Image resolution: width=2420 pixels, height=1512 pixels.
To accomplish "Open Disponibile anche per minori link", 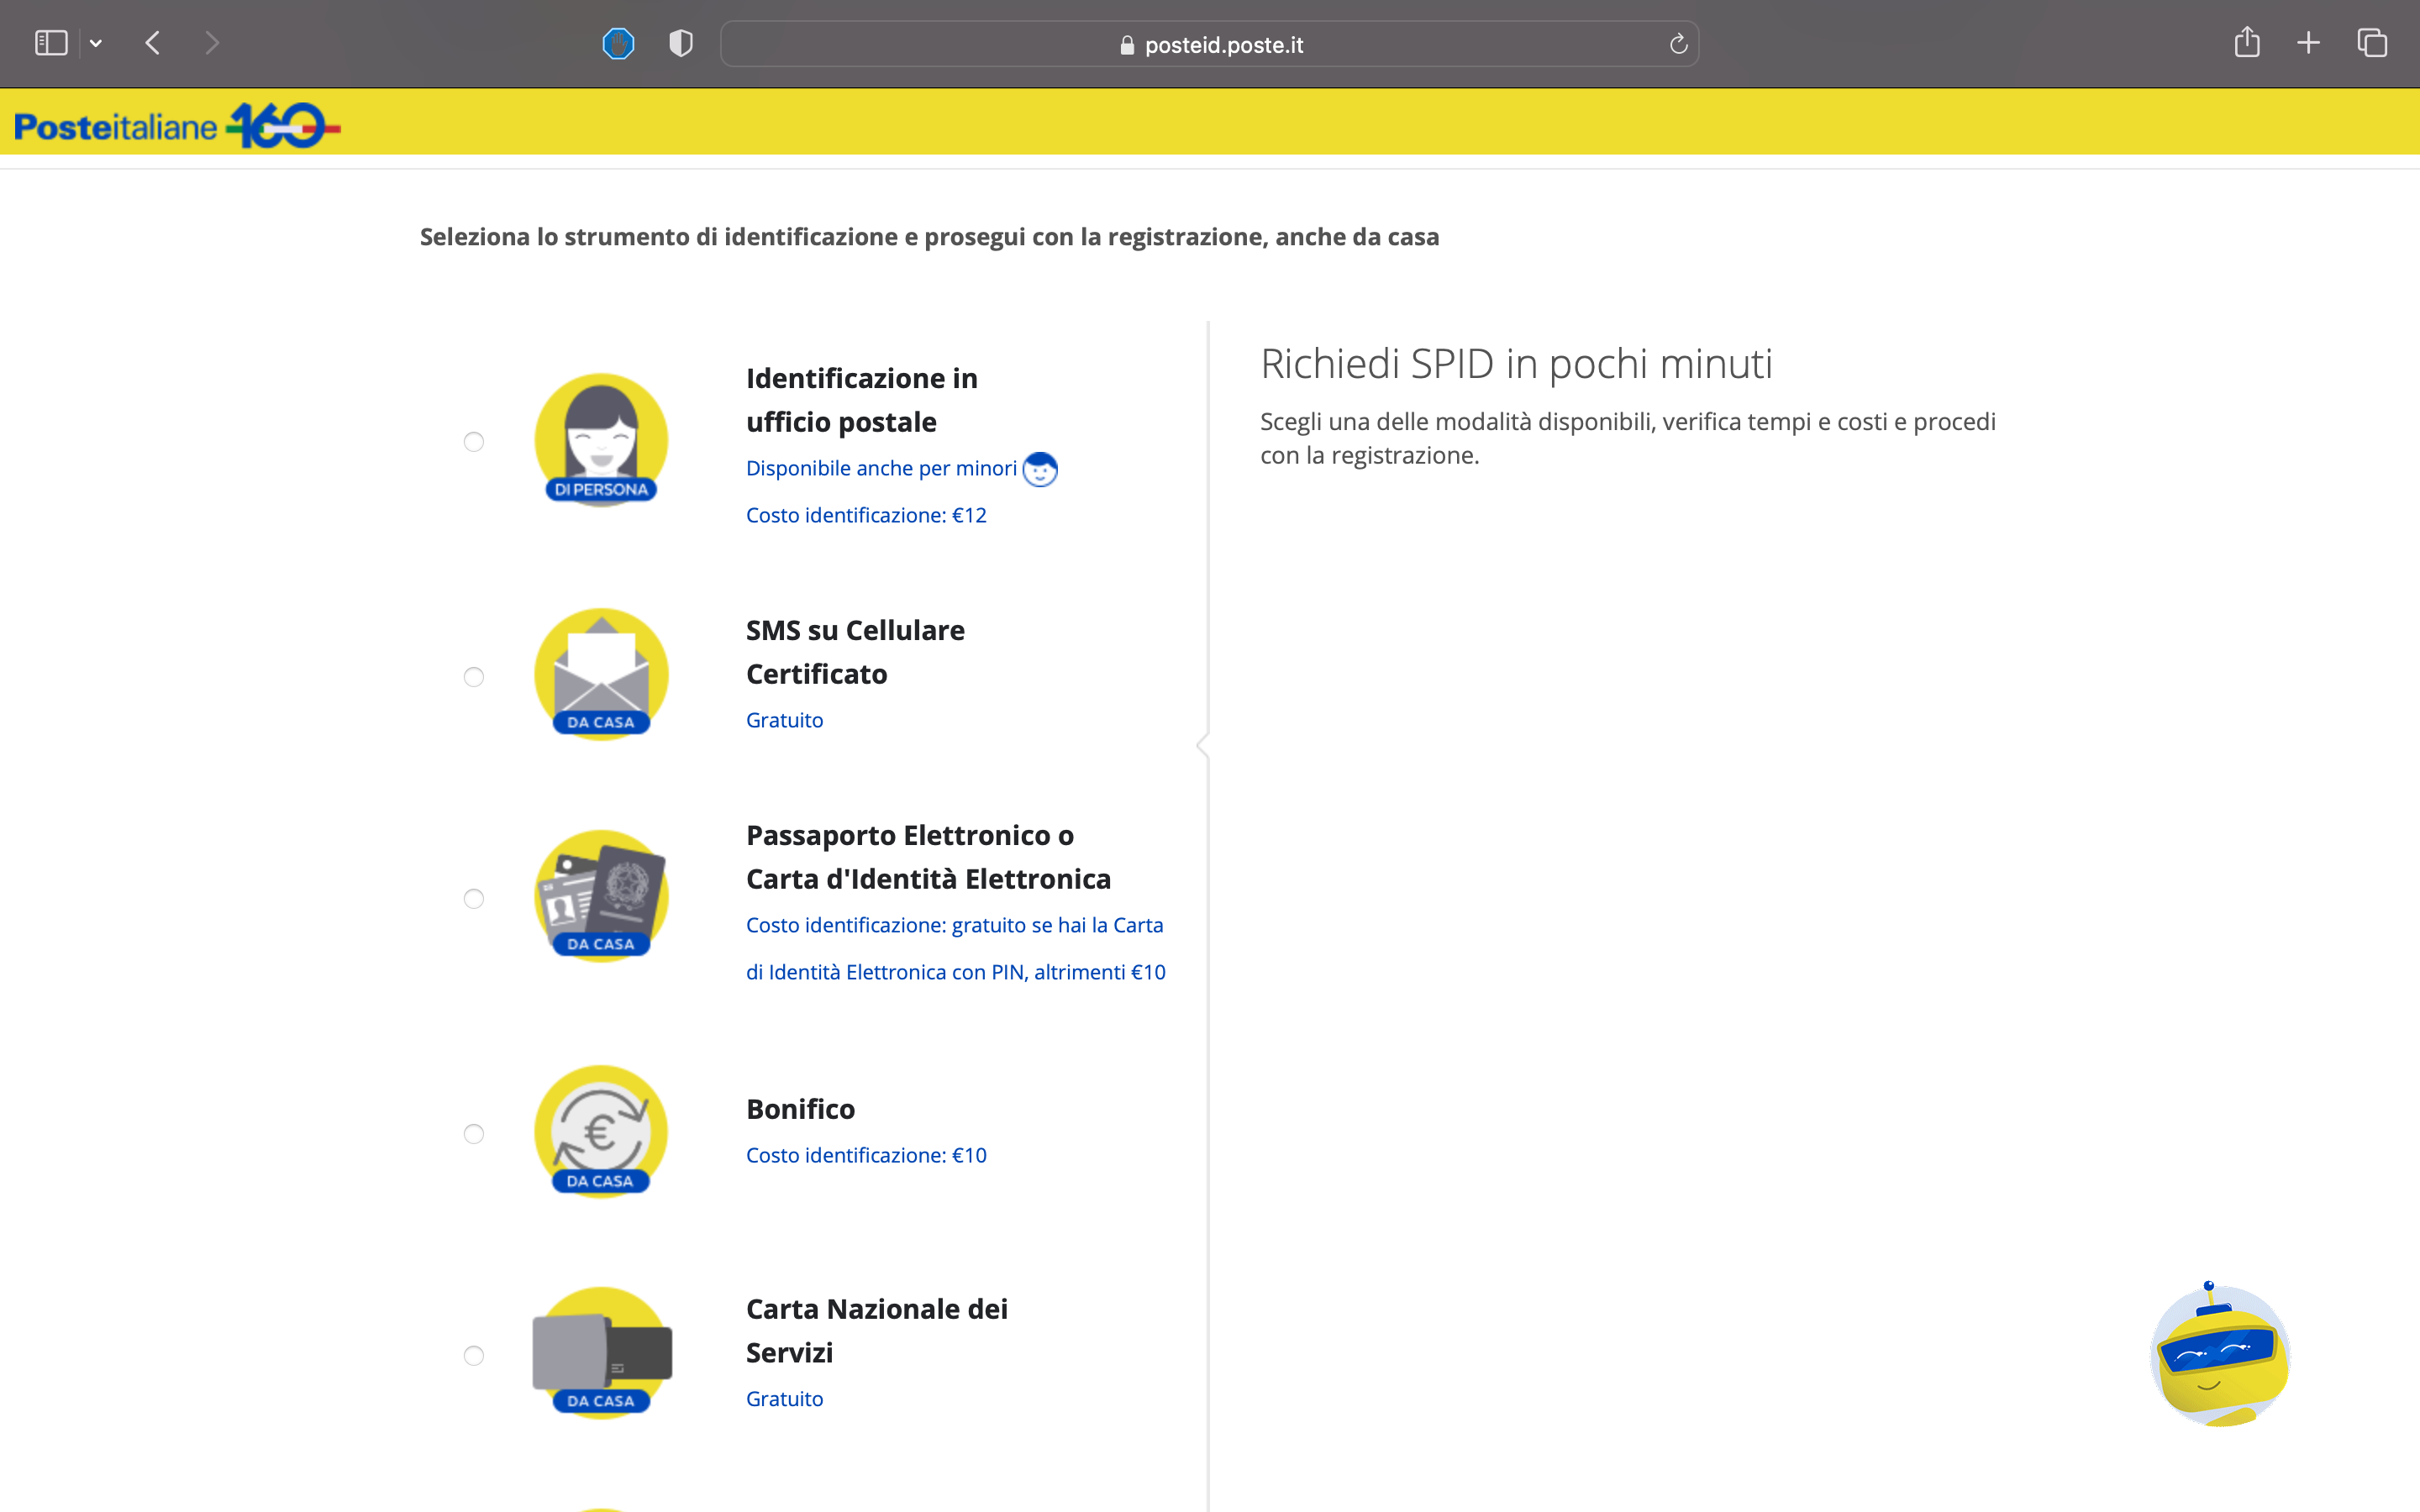I will click(880, 467).
